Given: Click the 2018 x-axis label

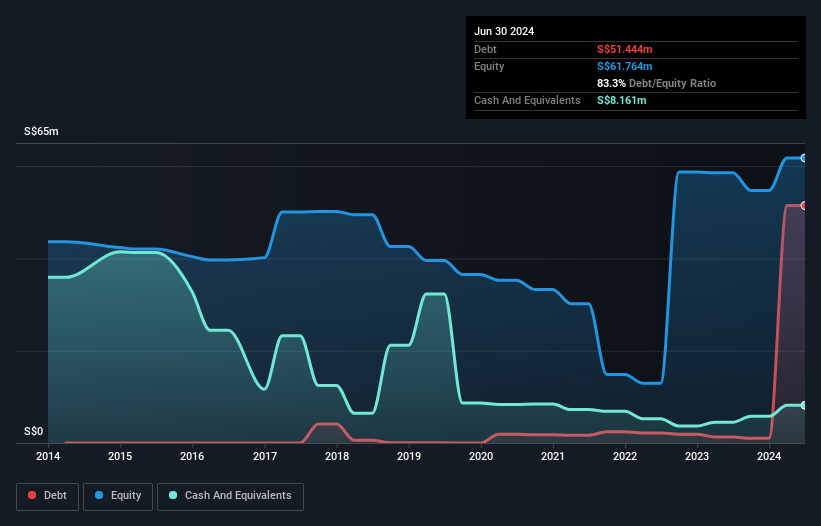Looking at the screenshot, I should [x=337, y=456].
